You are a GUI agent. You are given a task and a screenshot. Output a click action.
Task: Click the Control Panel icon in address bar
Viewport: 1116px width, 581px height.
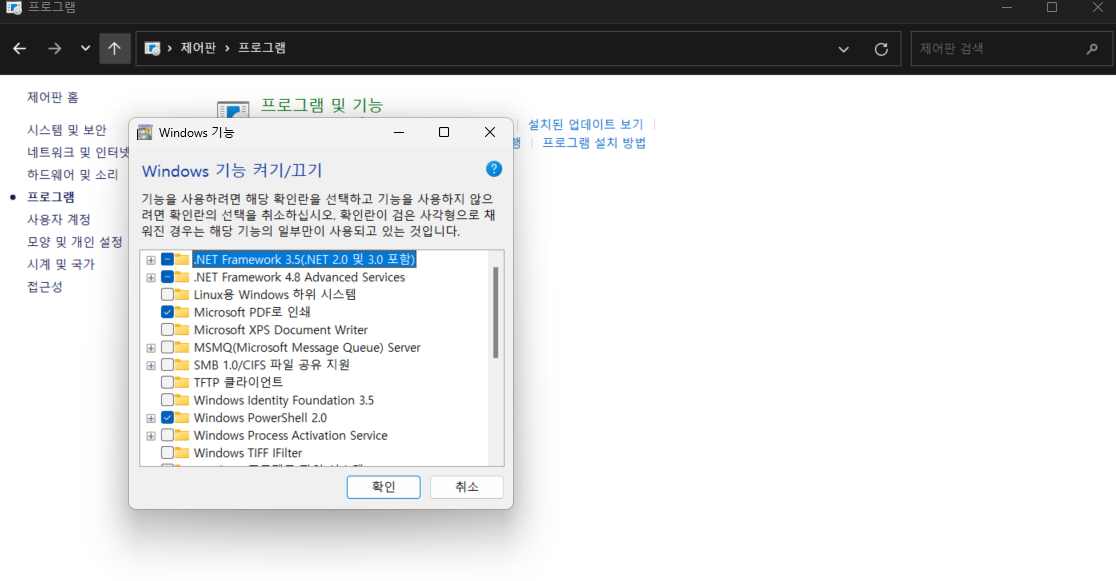[x=152, y=48]
